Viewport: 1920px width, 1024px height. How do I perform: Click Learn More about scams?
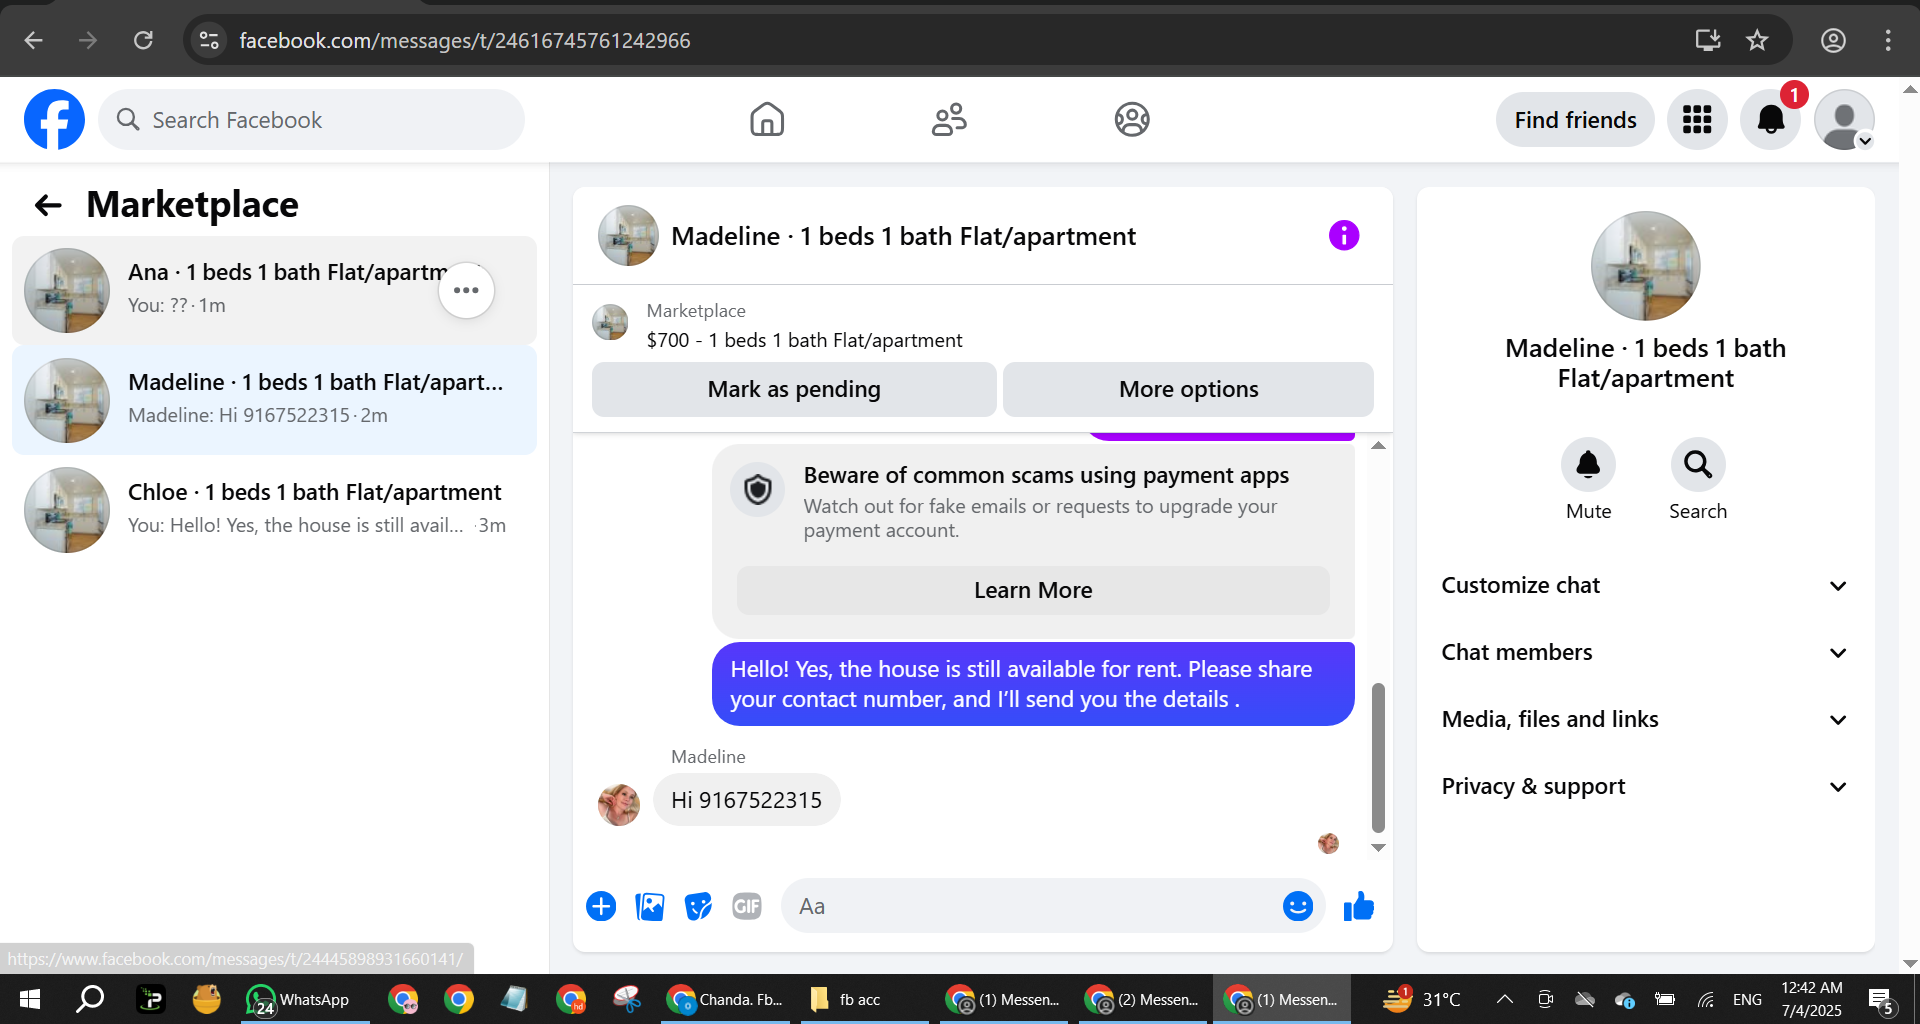(x=1033, y=591)
